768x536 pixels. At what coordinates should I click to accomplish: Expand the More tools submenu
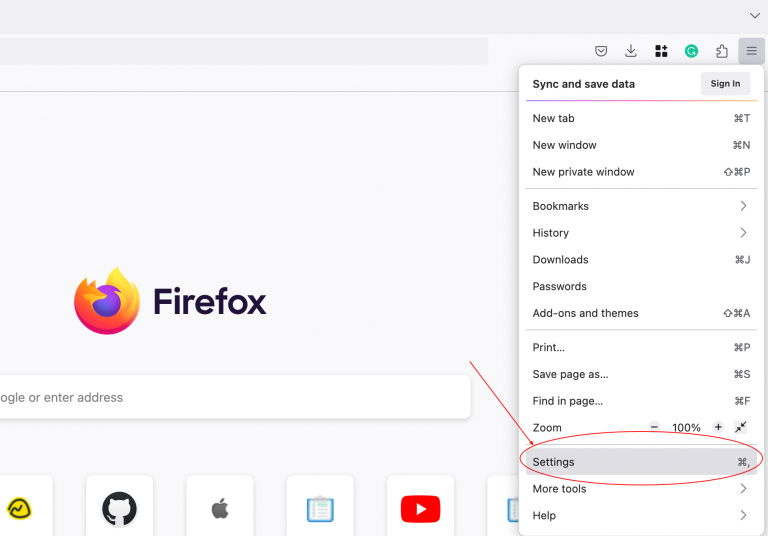[641, 489]
